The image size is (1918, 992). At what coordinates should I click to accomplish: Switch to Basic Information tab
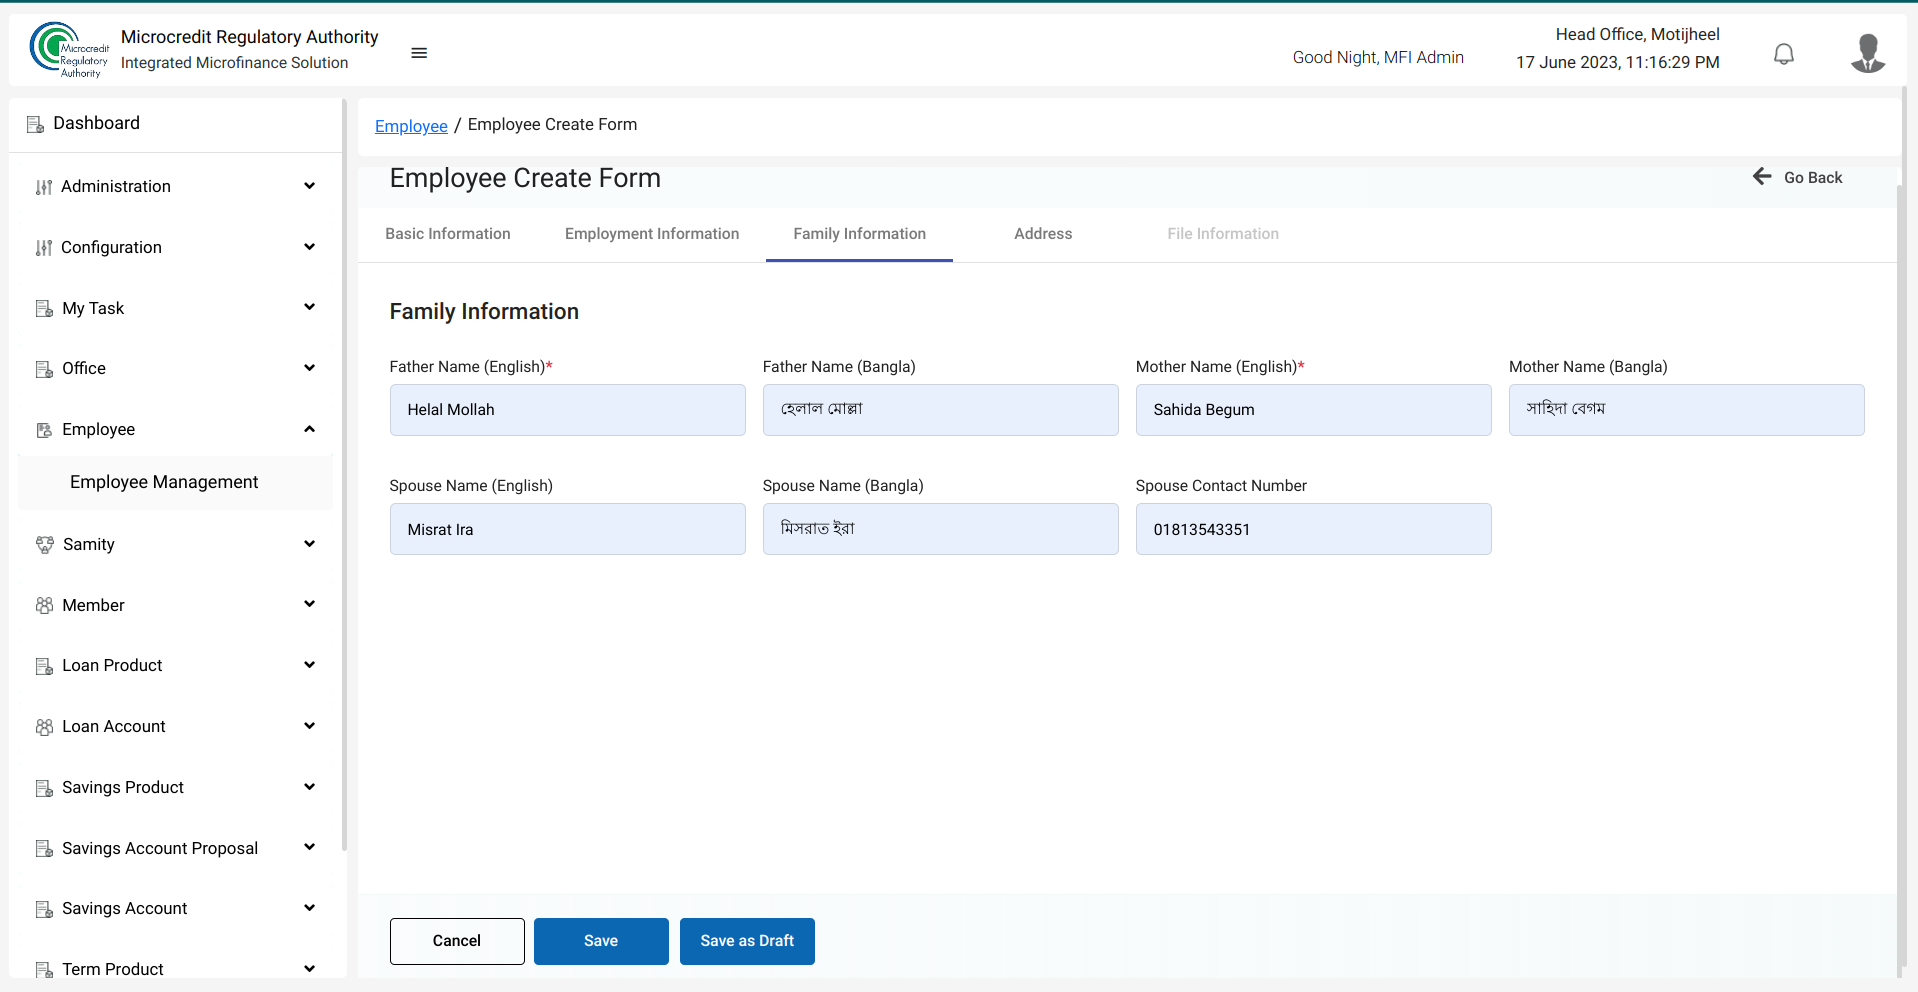[448, 234]
